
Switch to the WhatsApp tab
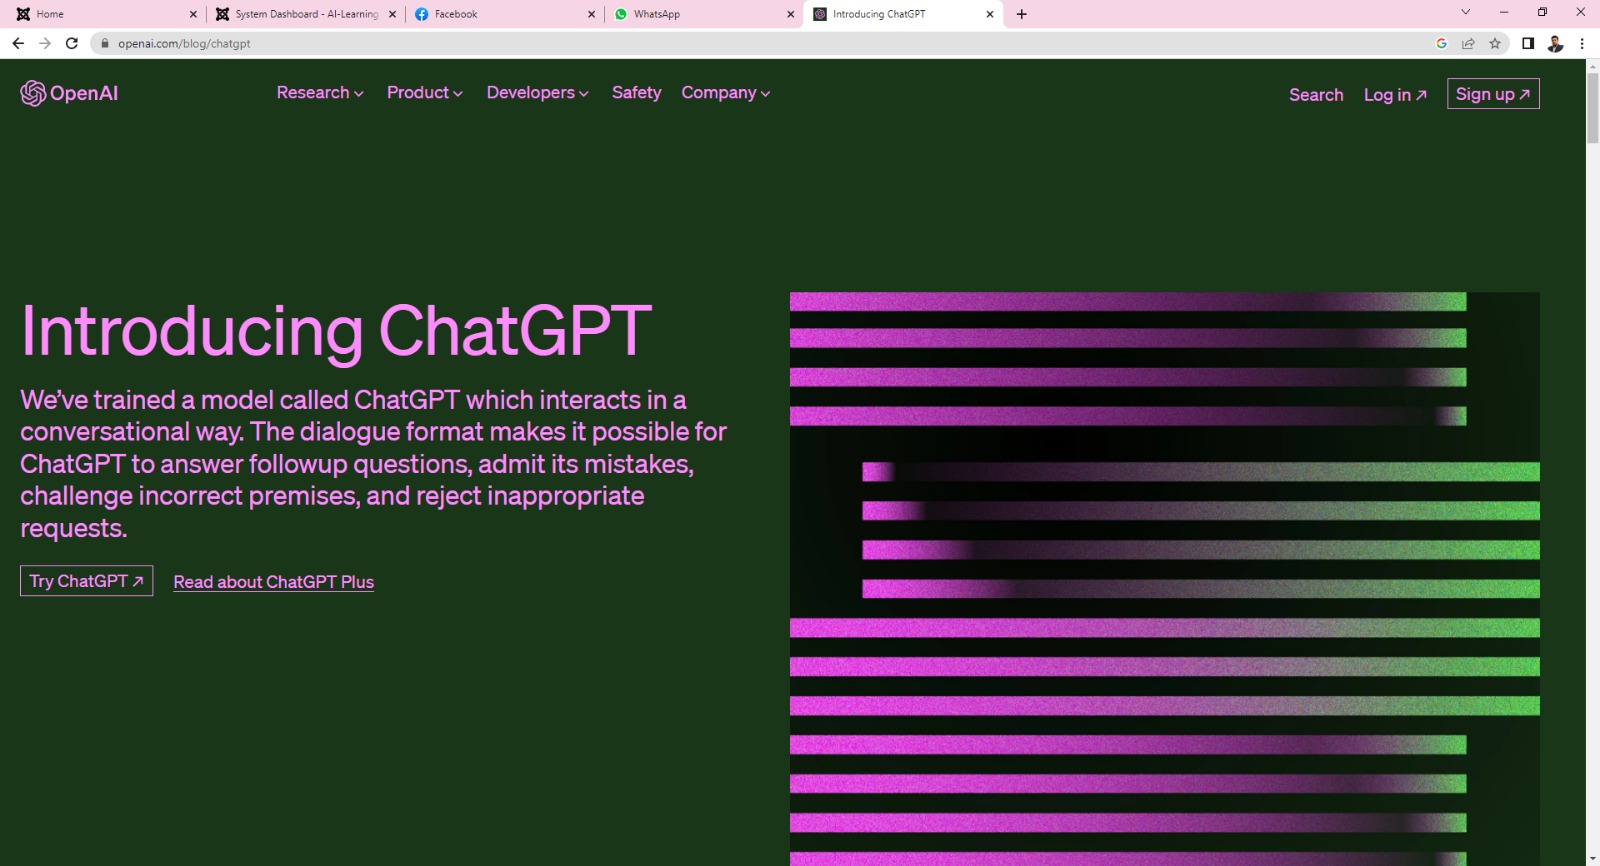click(700, 14)
